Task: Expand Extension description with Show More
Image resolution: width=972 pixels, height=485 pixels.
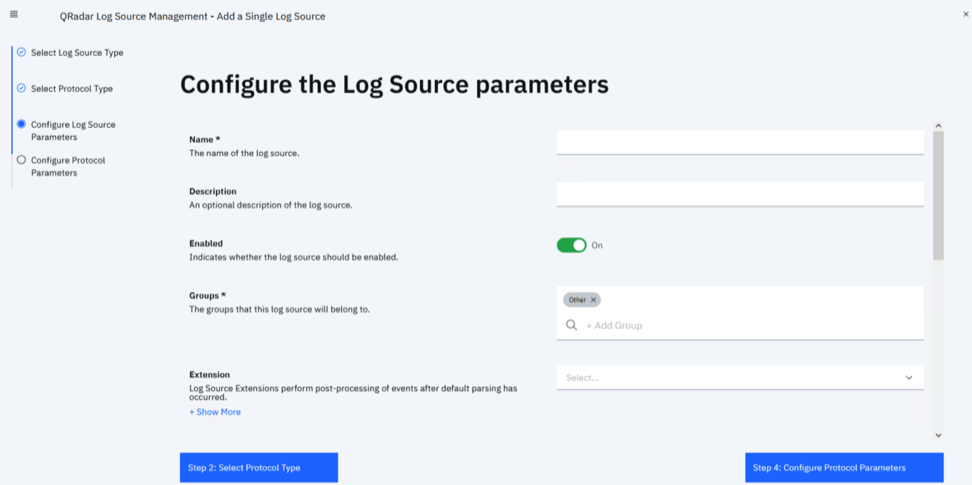Action: click(x=215, y=412)
